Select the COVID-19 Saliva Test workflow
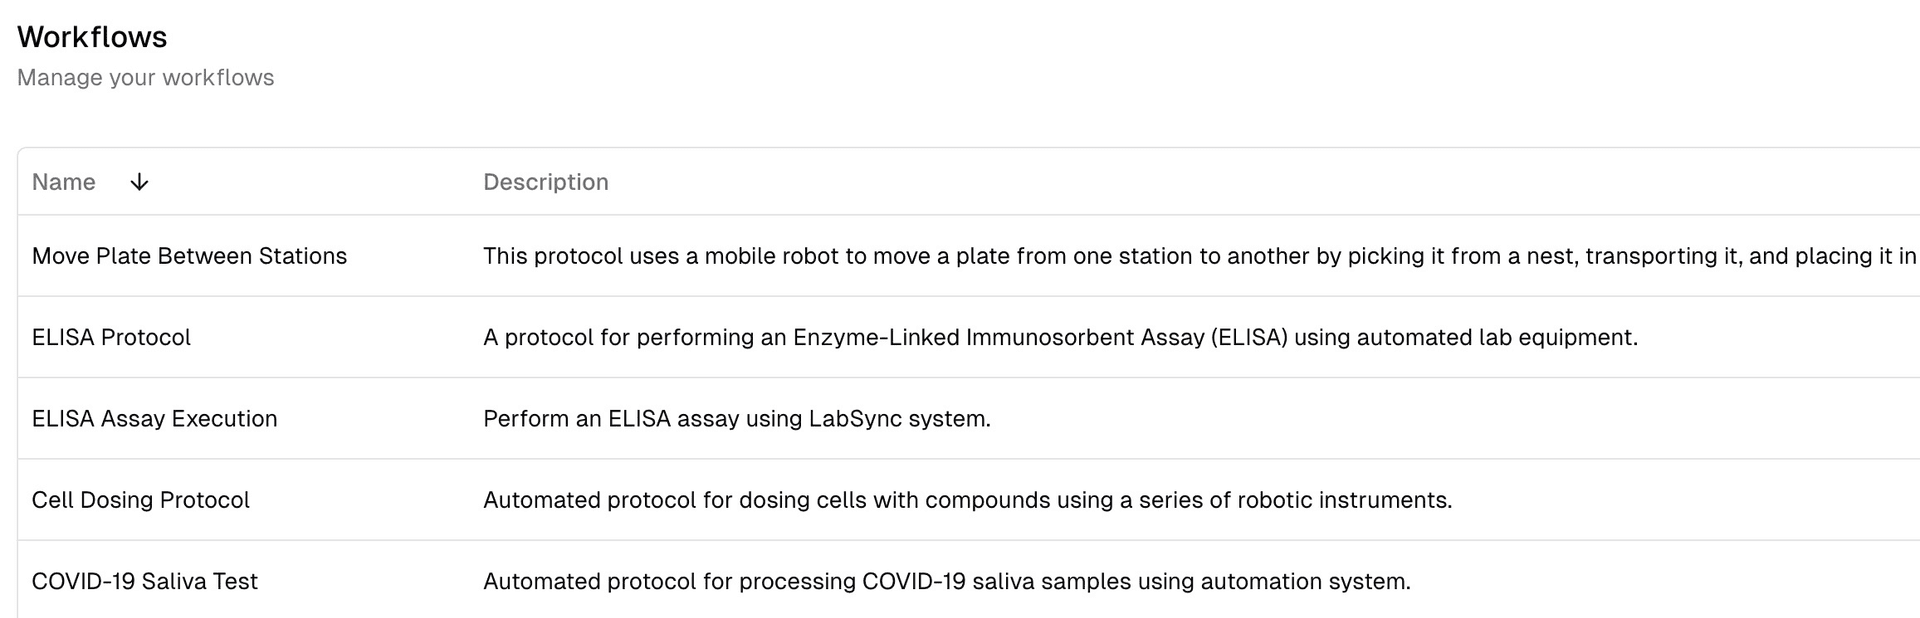 144,581
